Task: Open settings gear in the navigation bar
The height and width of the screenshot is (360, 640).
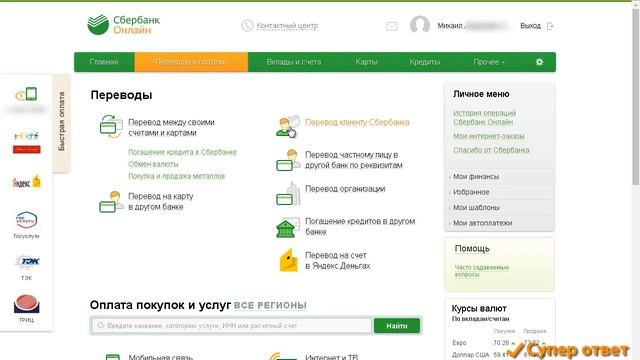Action: click(x=539, y=62)
